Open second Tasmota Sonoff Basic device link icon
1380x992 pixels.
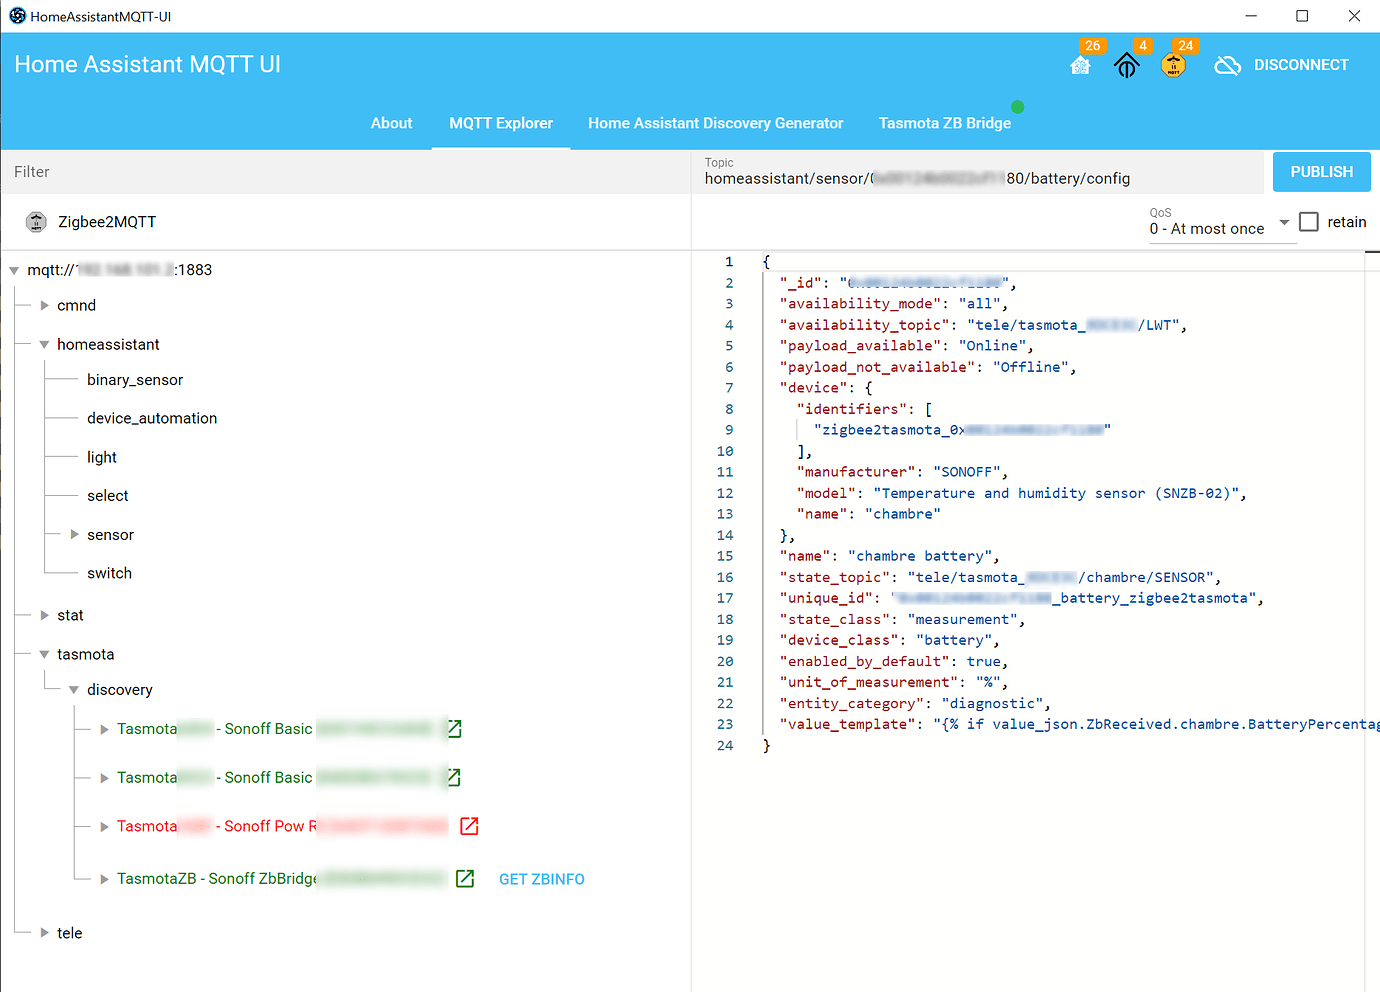point(454,777)
